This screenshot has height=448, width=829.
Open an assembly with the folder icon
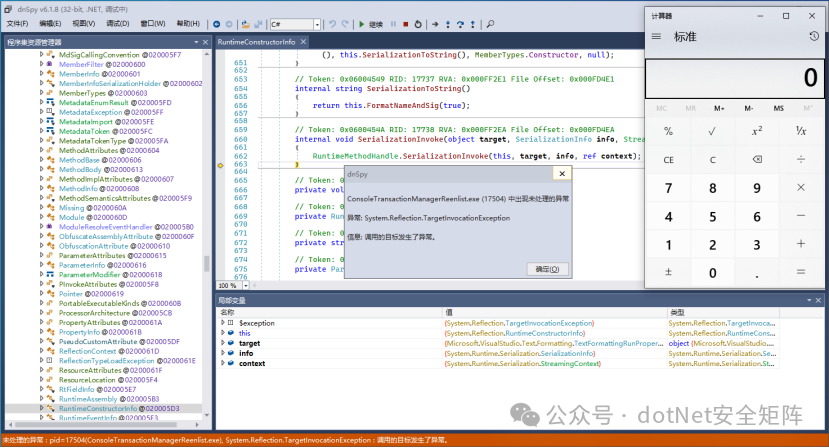(x=246, y=24)
